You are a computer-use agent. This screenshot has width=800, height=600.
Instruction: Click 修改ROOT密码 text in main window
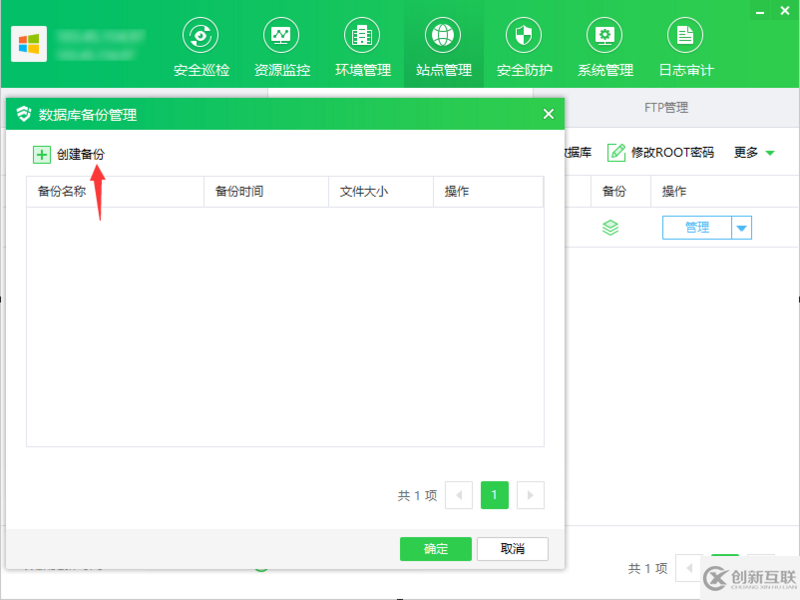point(672,153)
